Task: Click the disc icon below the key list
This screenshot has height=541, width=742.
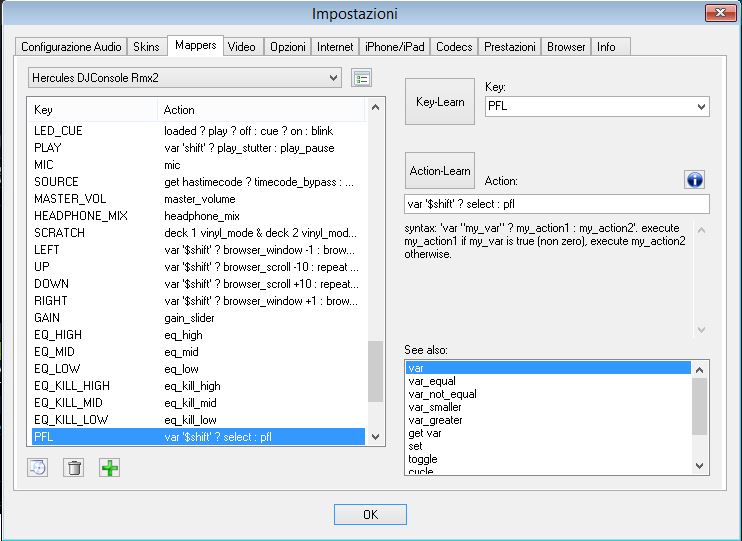Action: point(38,467)
